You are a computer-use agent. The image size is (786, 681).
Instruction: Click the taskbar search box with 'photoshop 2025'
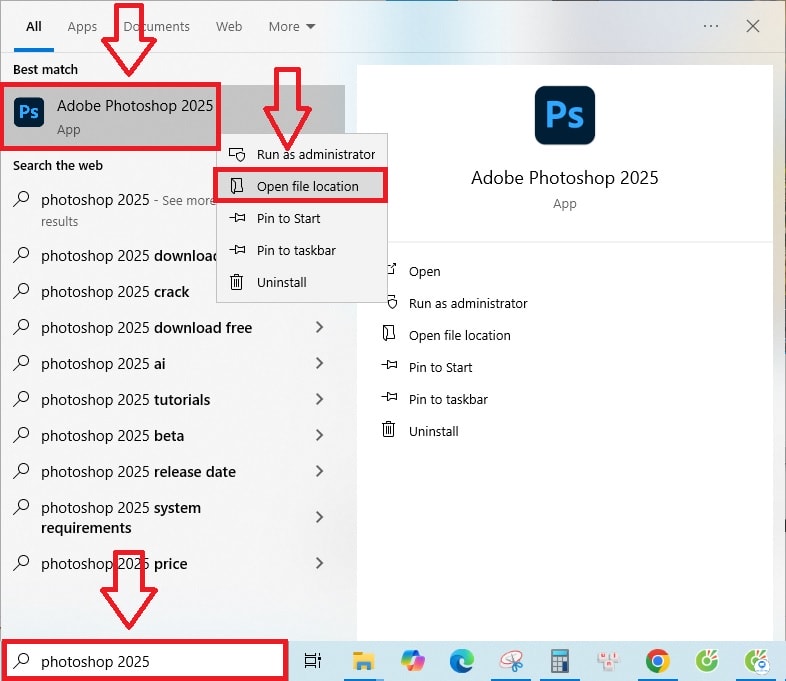click(145, 661)
